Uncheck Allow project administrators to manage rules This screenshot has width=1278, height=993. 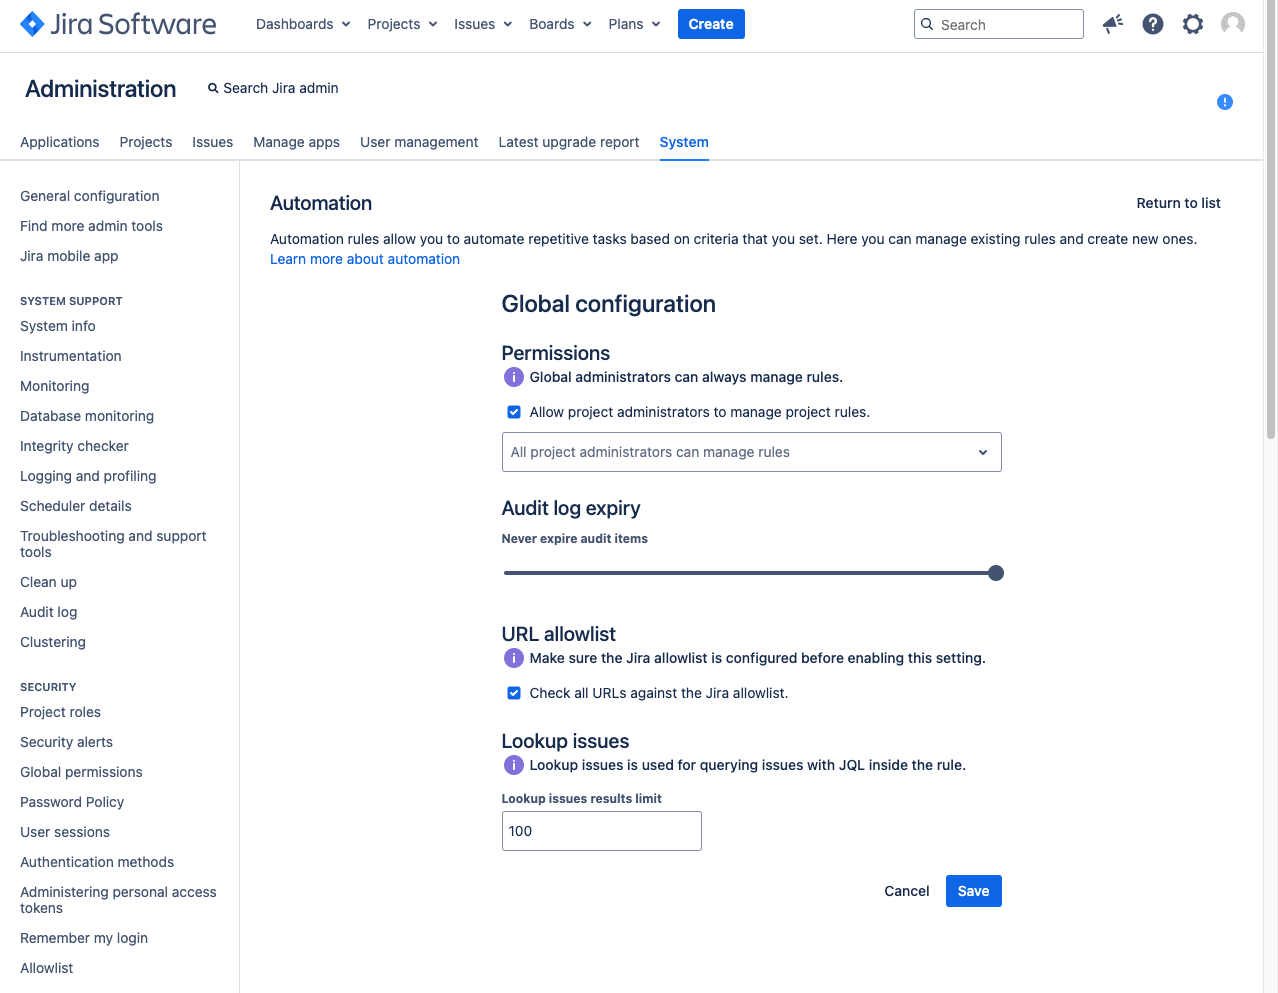coord(514,412)
